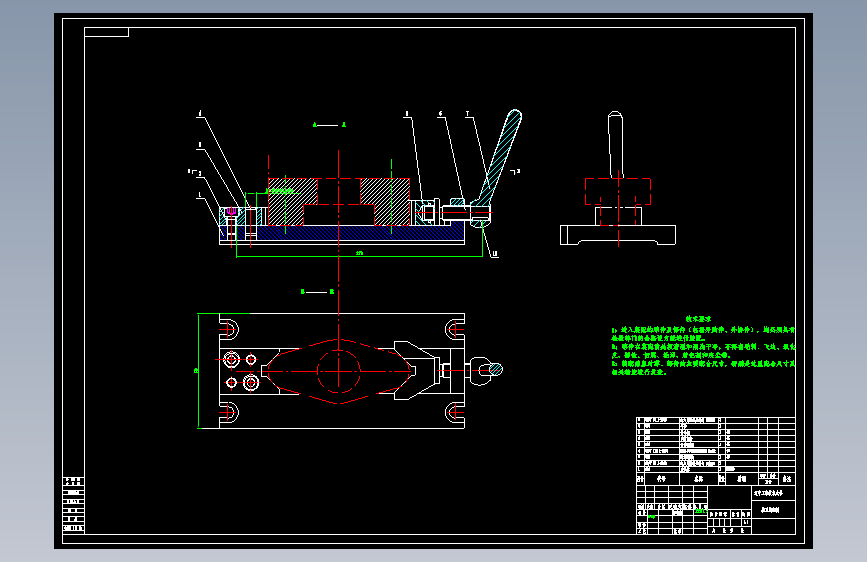The height and width of the screenshot is (562, 867).
Task: Click the bottom-right U-slot in plan view
Action: (x=455, y=412)
